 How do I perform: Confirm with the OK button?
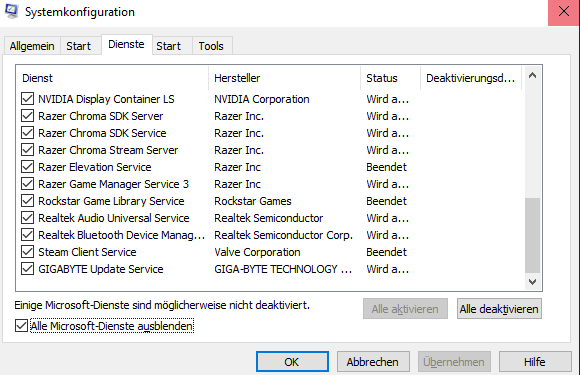click(x=292, y=362)
